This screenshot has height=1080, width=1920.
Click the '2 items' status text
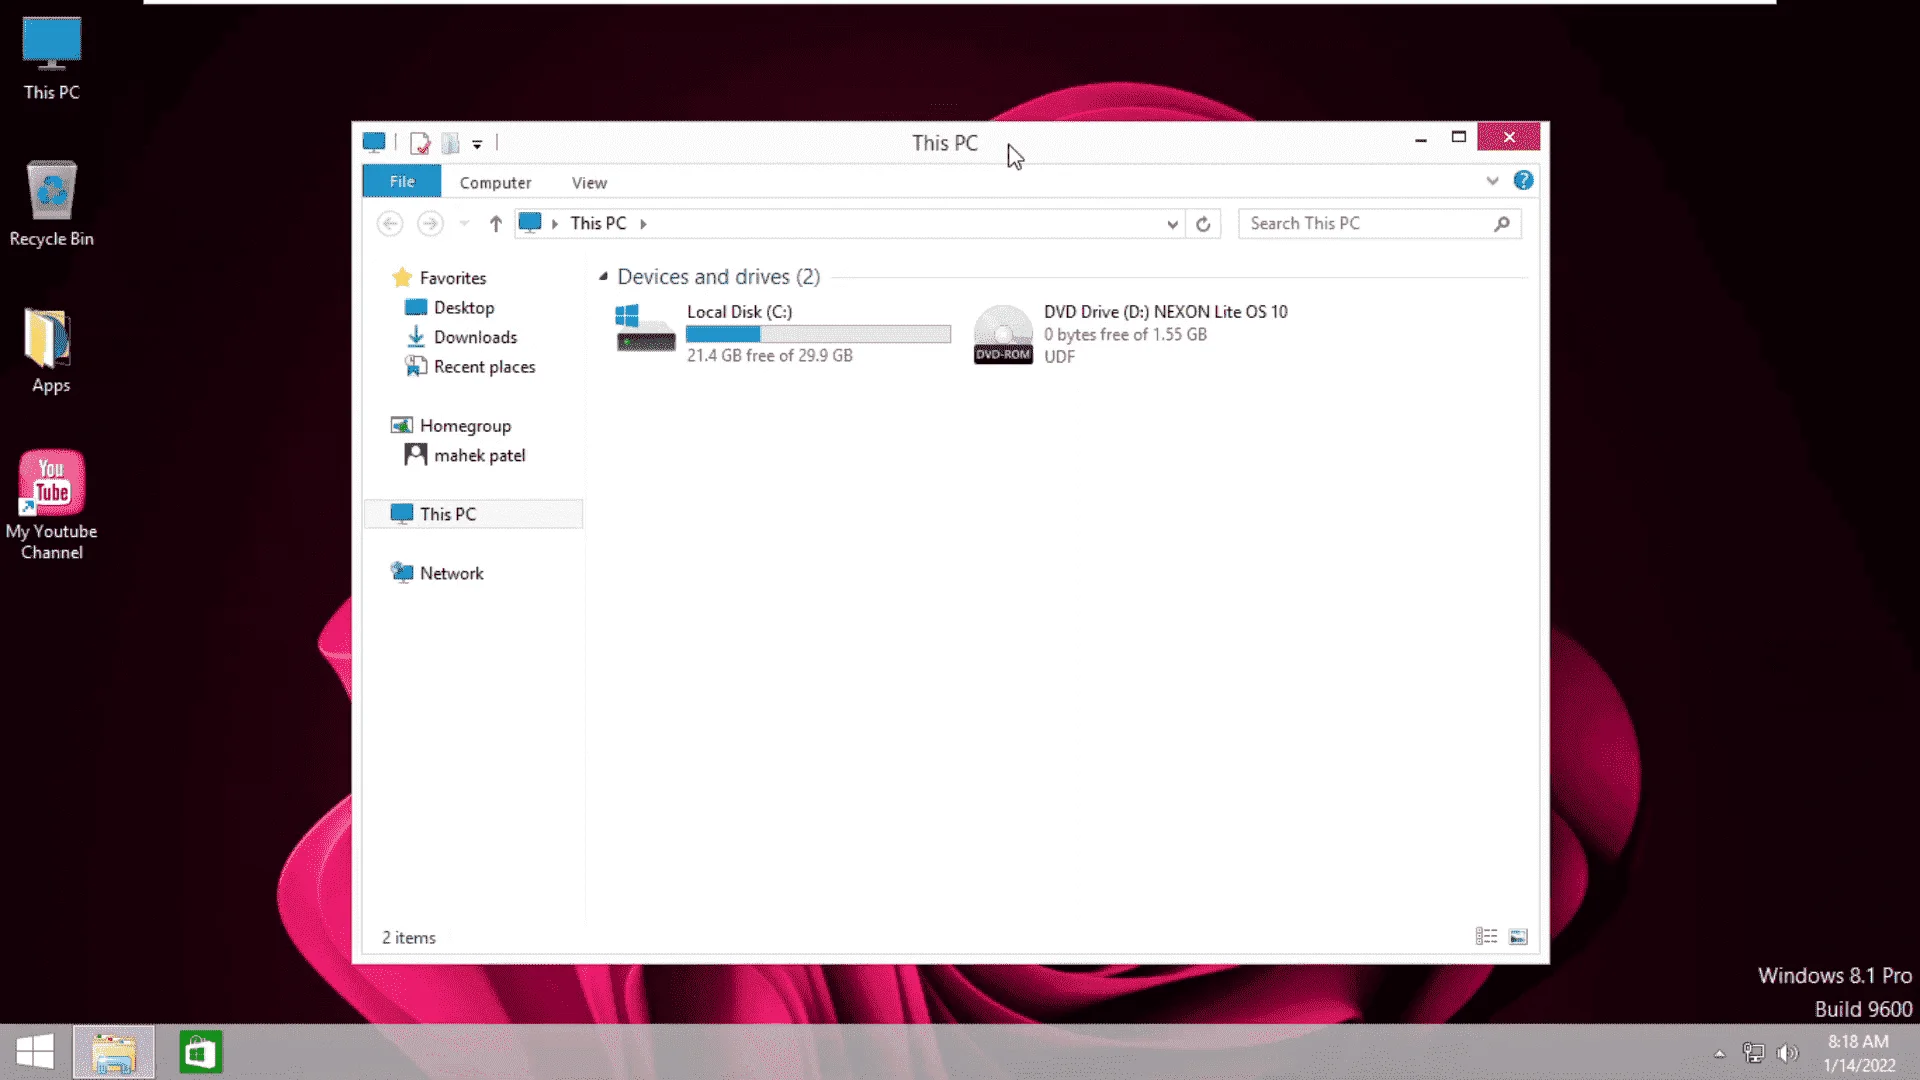click(409, 937)
